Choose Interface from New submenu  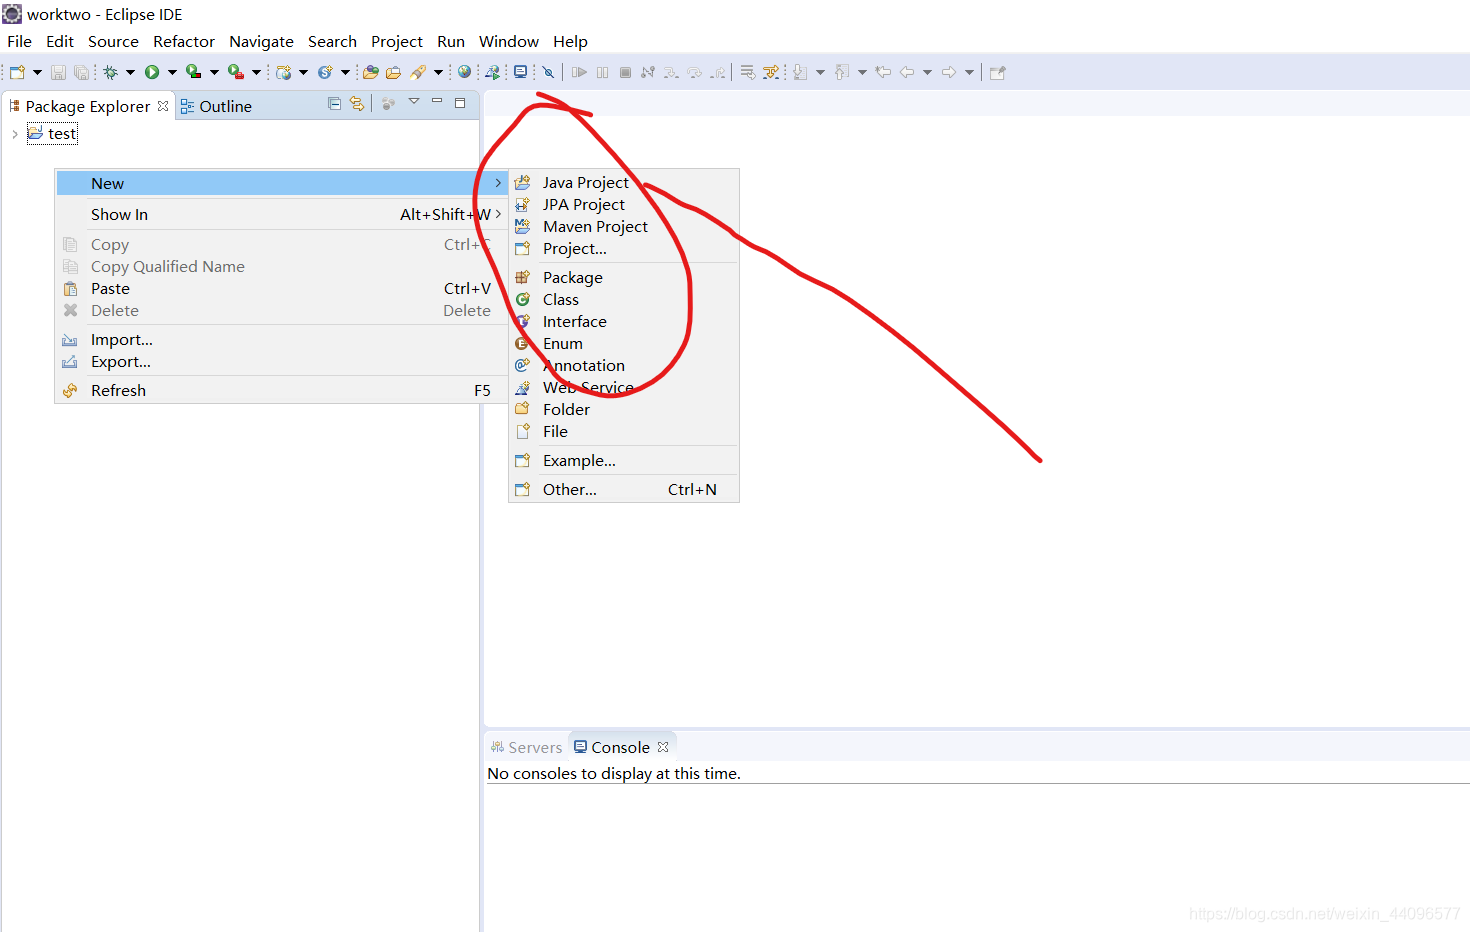[624, 321]
